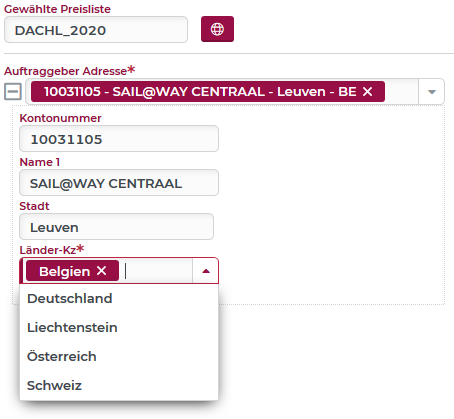Click the Kontonummer field showing 10031105
Viewport: 454px width, 419px height.
coord(119,139)
